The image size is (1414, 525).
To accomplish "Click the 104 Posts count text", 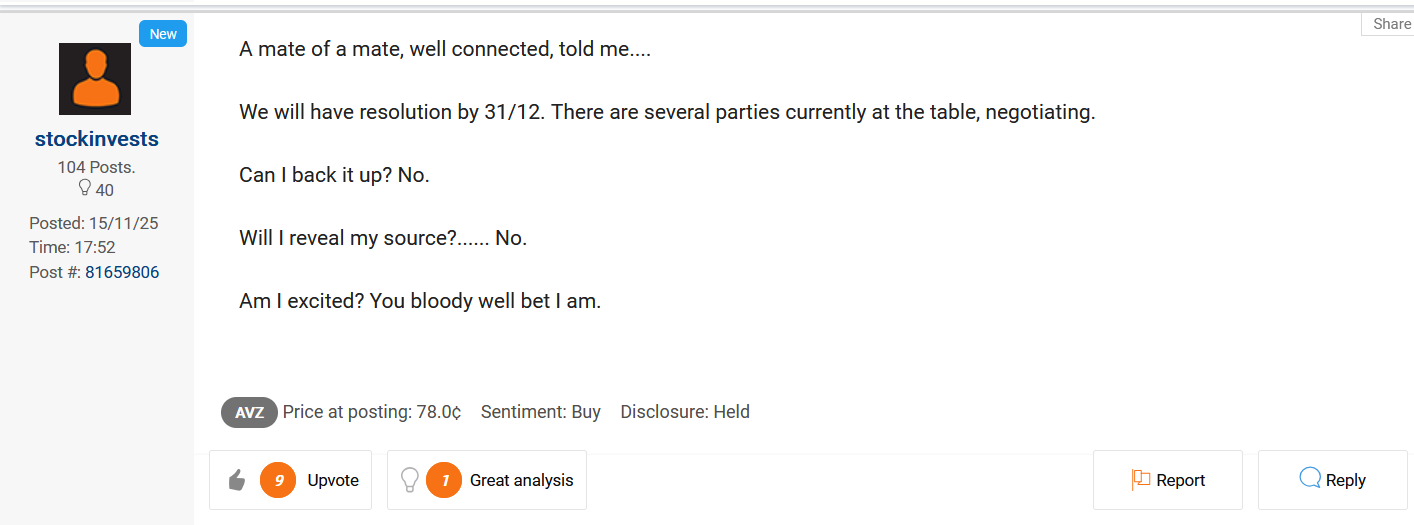I will [96, 167].
